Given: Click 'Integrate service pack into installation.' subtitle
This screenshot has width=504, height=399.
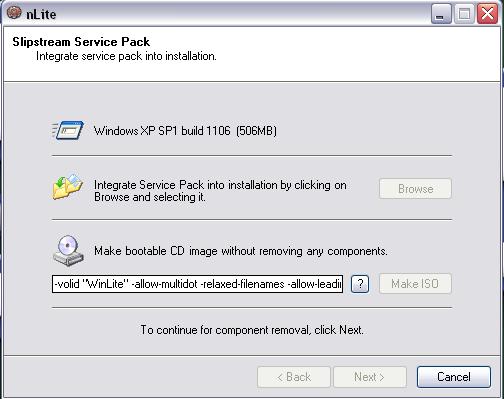Looking at the screenshot, I should pyautogui.click(x=126, y=56).
